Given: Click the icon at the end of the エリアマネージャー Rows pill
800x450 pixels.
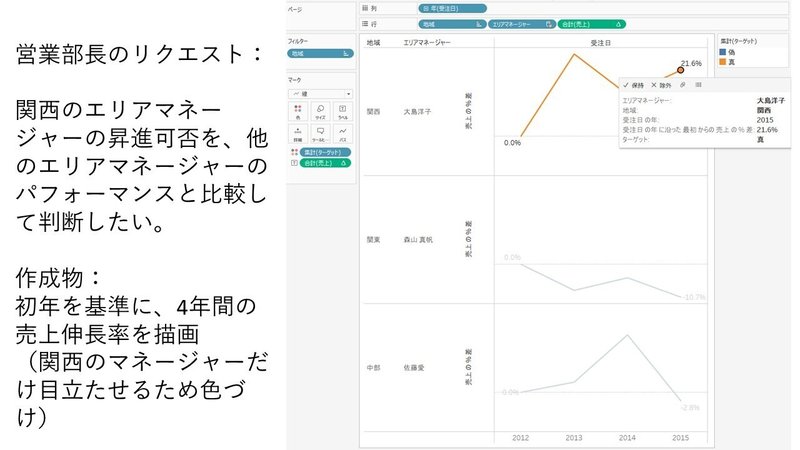Looking at the screenshot, I should click(548, 24).
